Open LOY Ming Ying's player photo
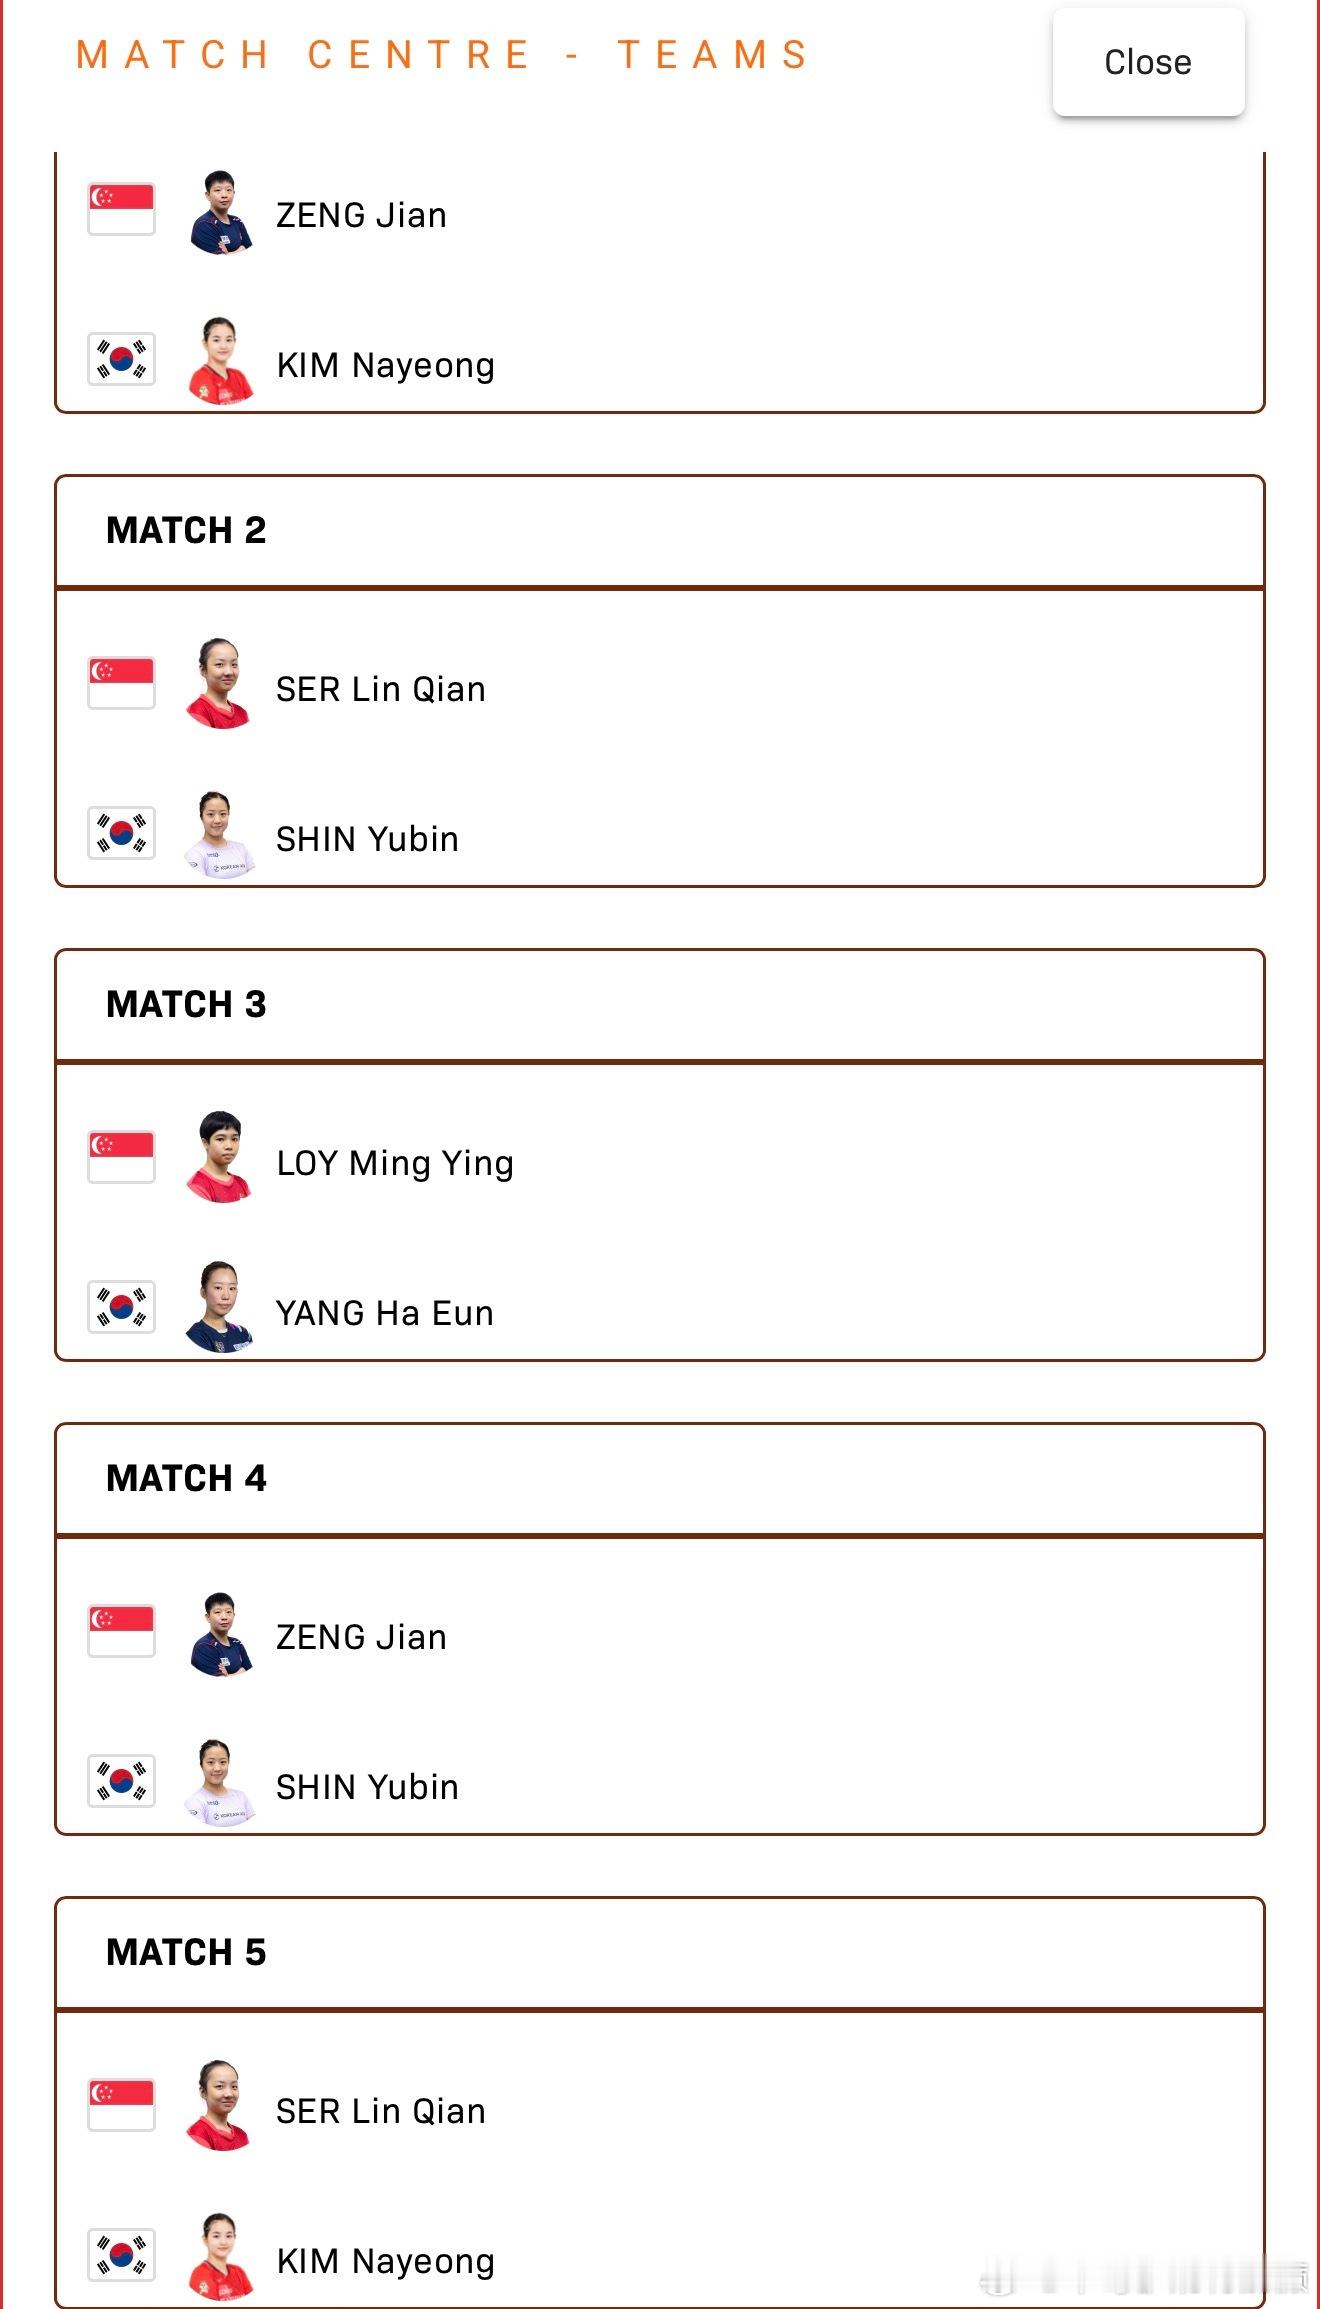Image resolution: width=1320 pixels, height=2309 pixels. [x=219, y=1157]
